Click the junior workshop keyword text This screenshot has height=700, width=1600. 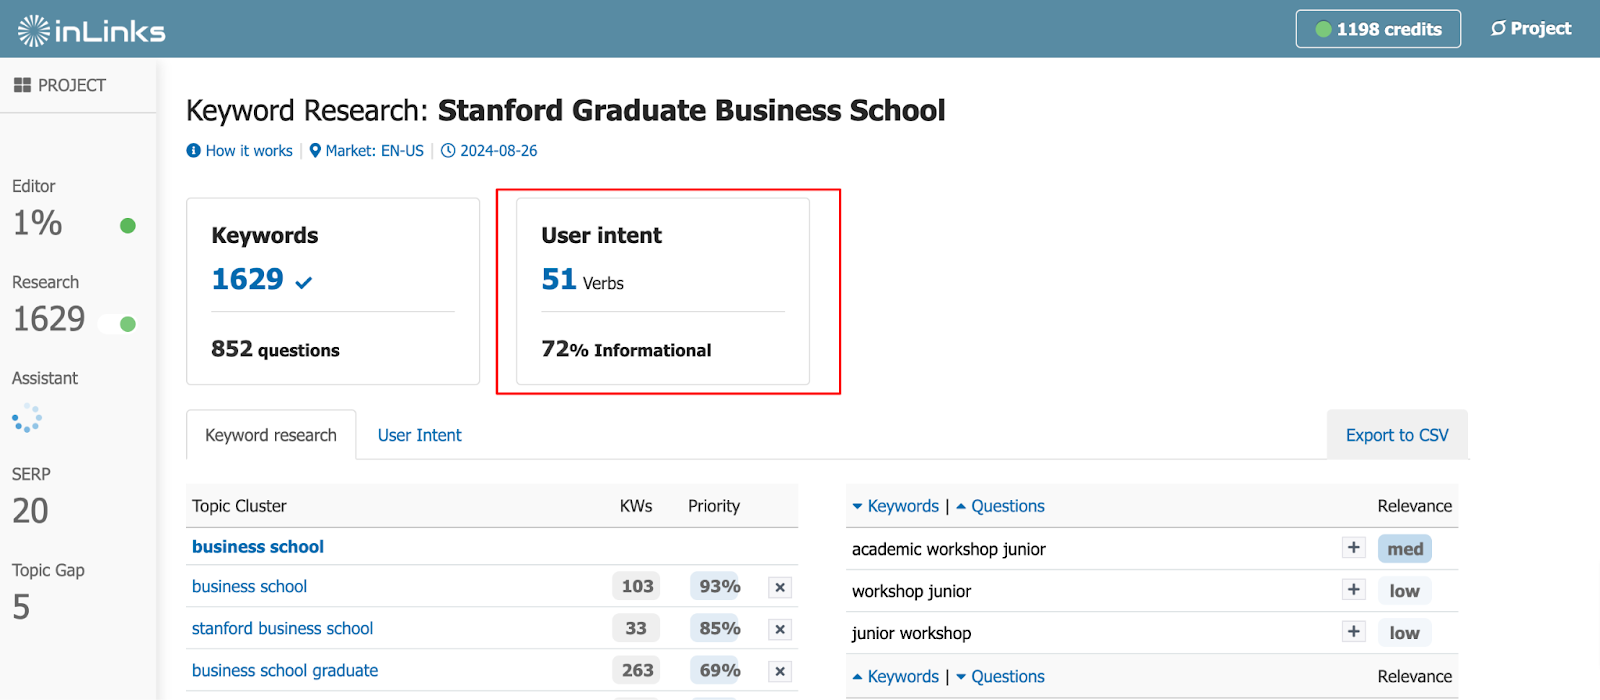pos(911,633)
